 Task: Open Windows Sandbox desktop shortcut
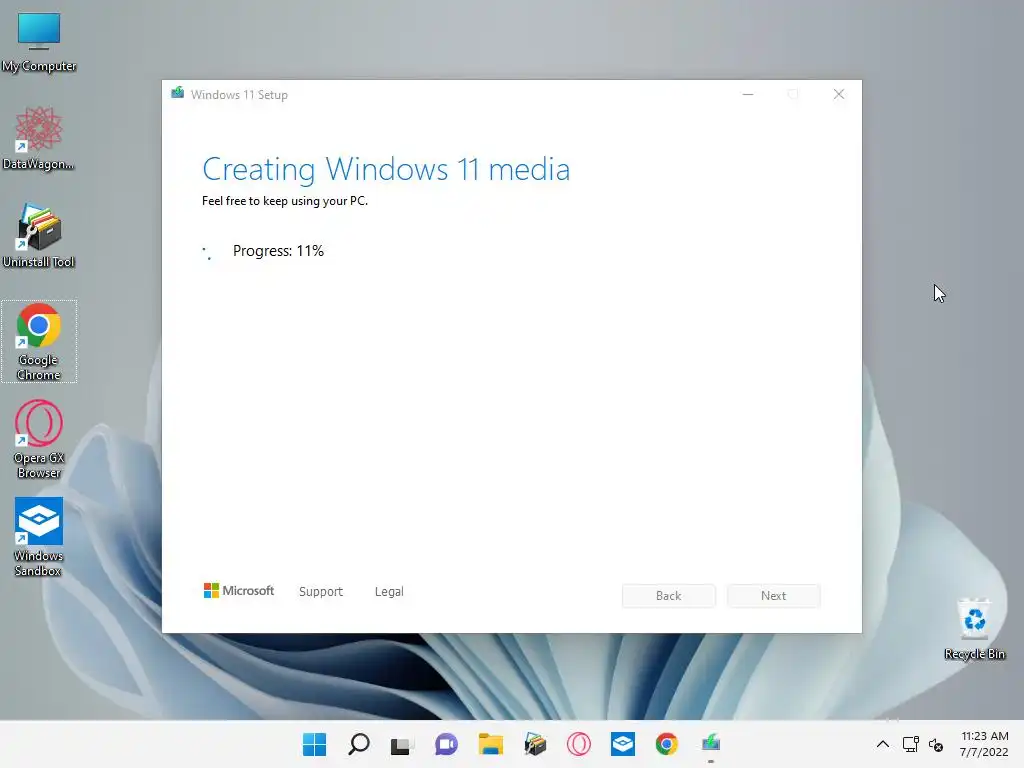(x=39, y=537)
